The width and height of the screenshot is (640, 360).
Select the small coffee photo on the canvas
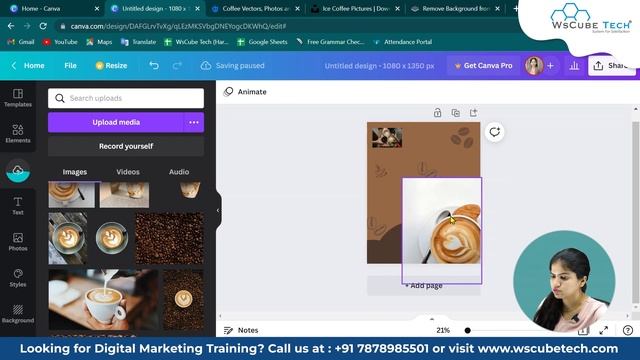coord(387,138)
